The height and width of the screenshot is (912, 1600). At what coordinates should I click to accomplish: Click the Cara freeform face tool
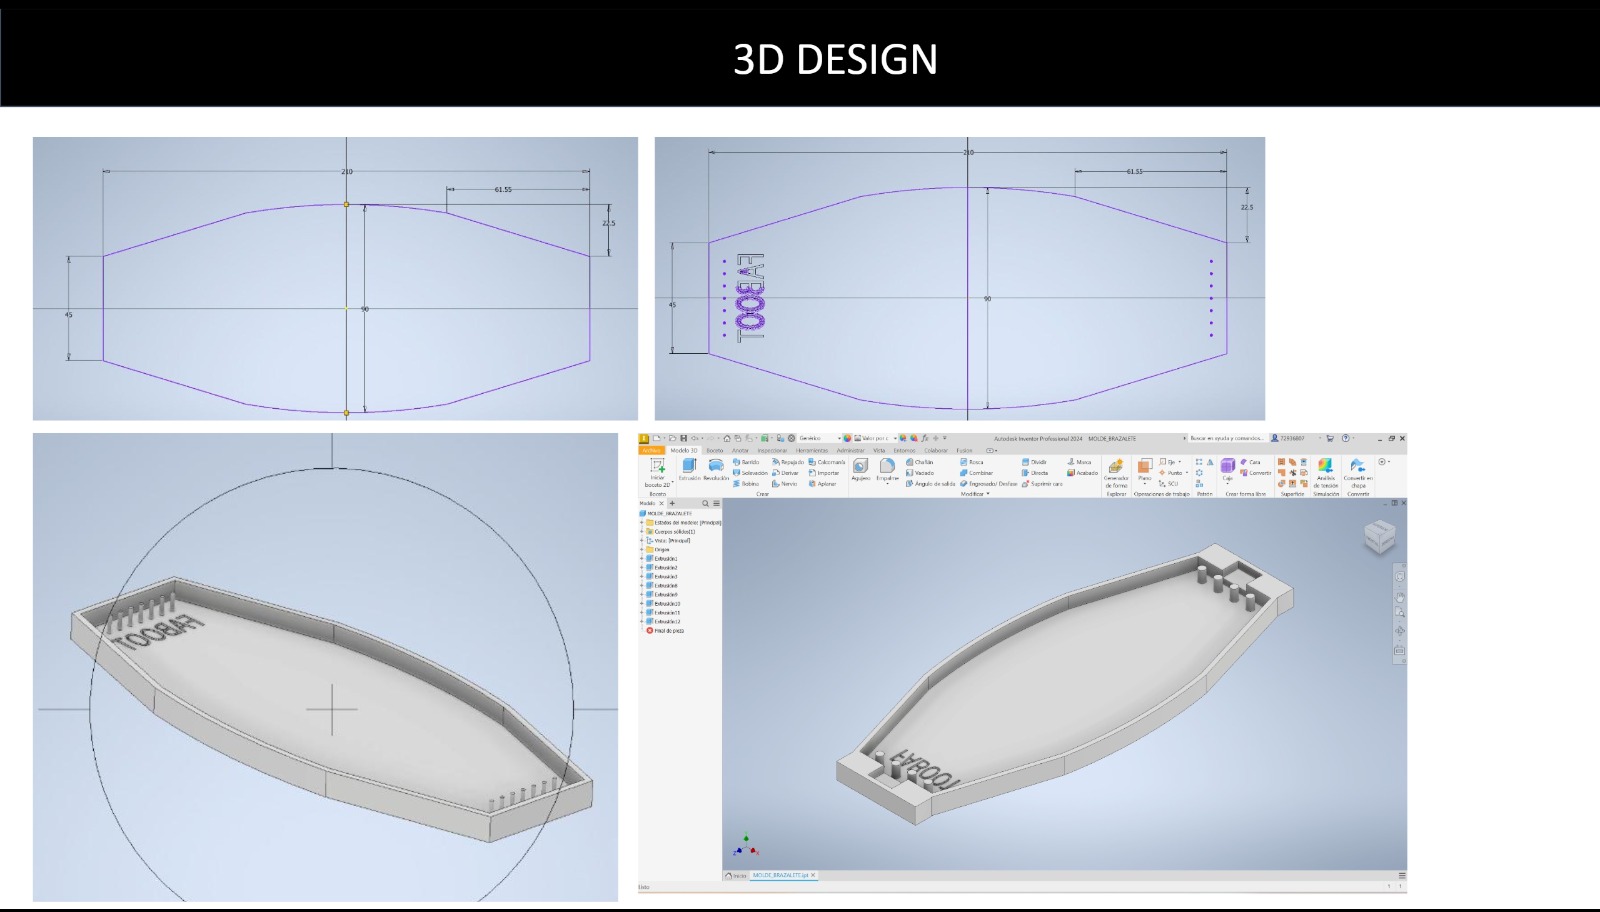1250,462
